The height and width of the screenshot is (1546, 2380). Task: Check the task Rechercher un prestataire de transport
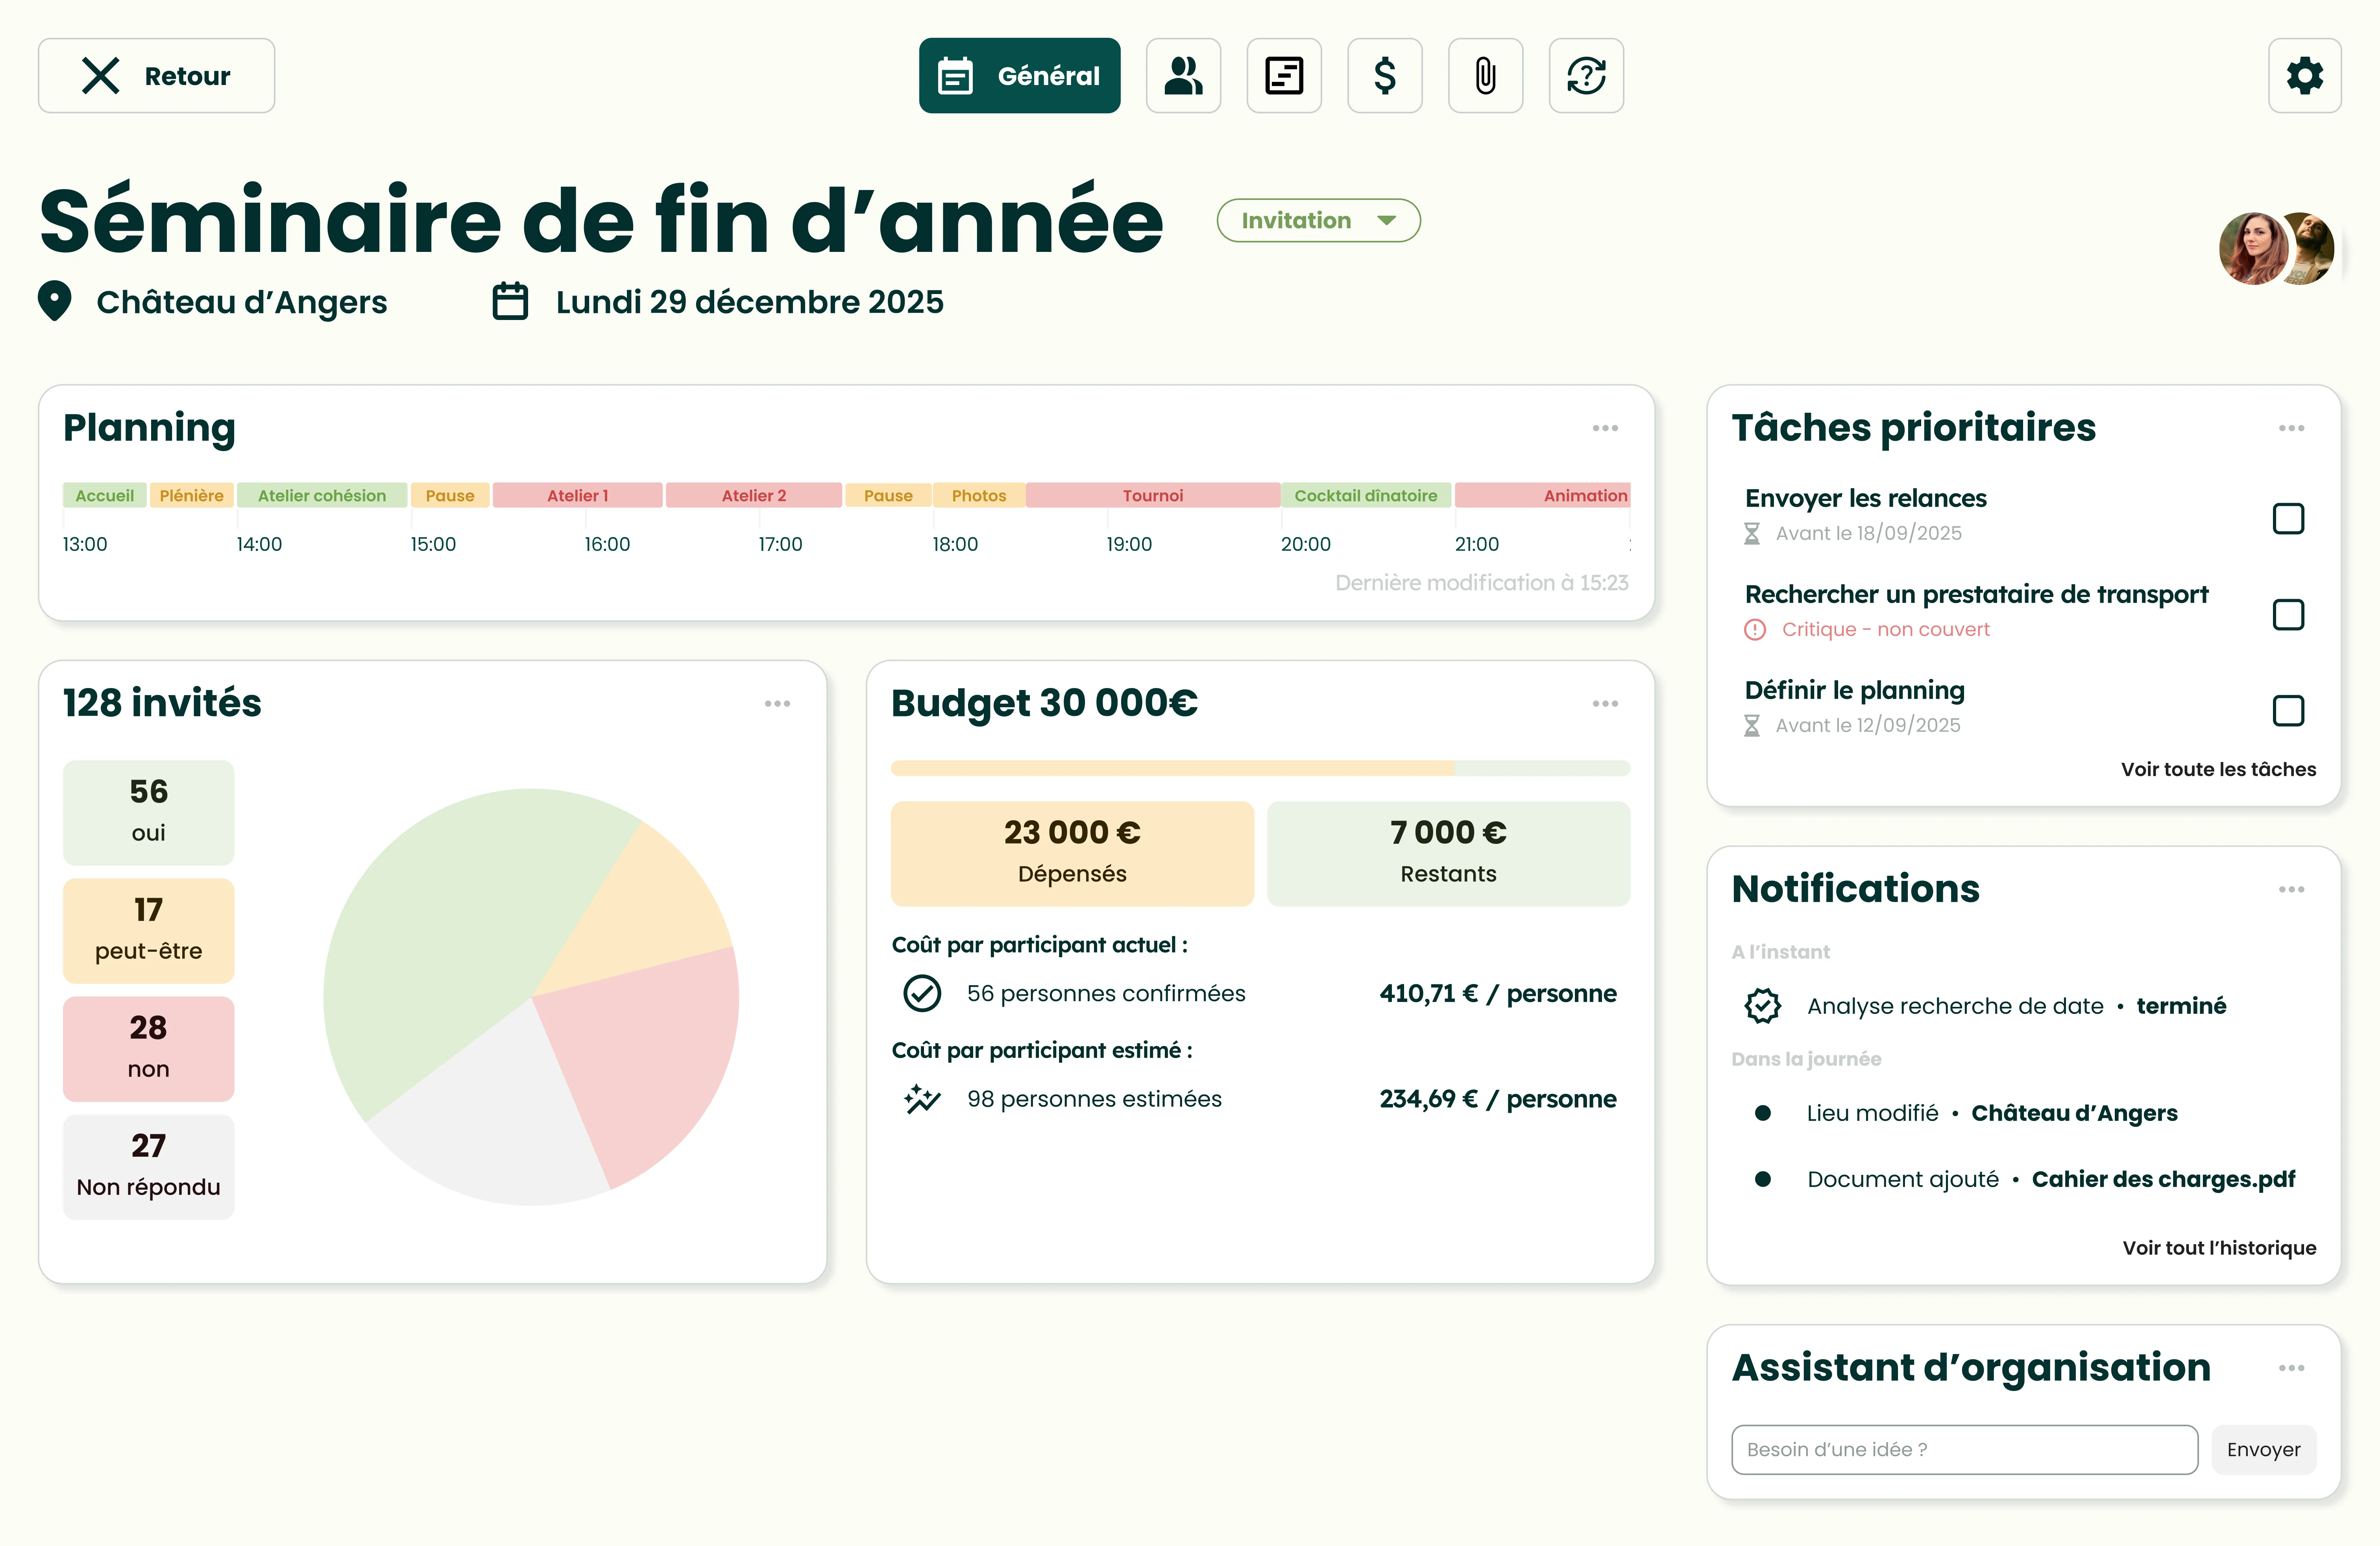2288,614
